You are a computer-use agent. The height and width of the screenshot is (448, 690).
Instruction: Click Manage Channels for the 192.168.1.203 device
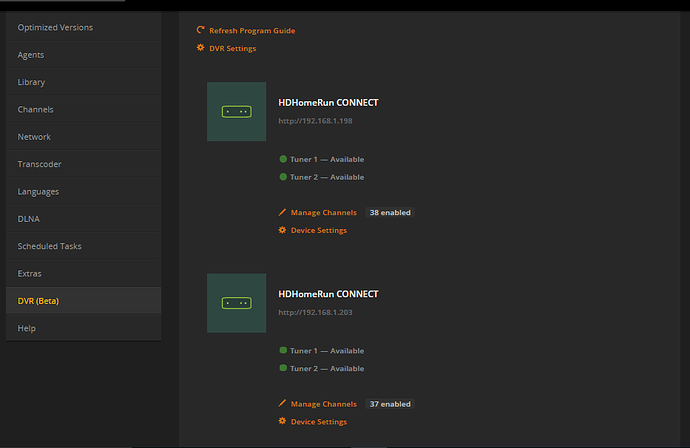tap(323, 404)
